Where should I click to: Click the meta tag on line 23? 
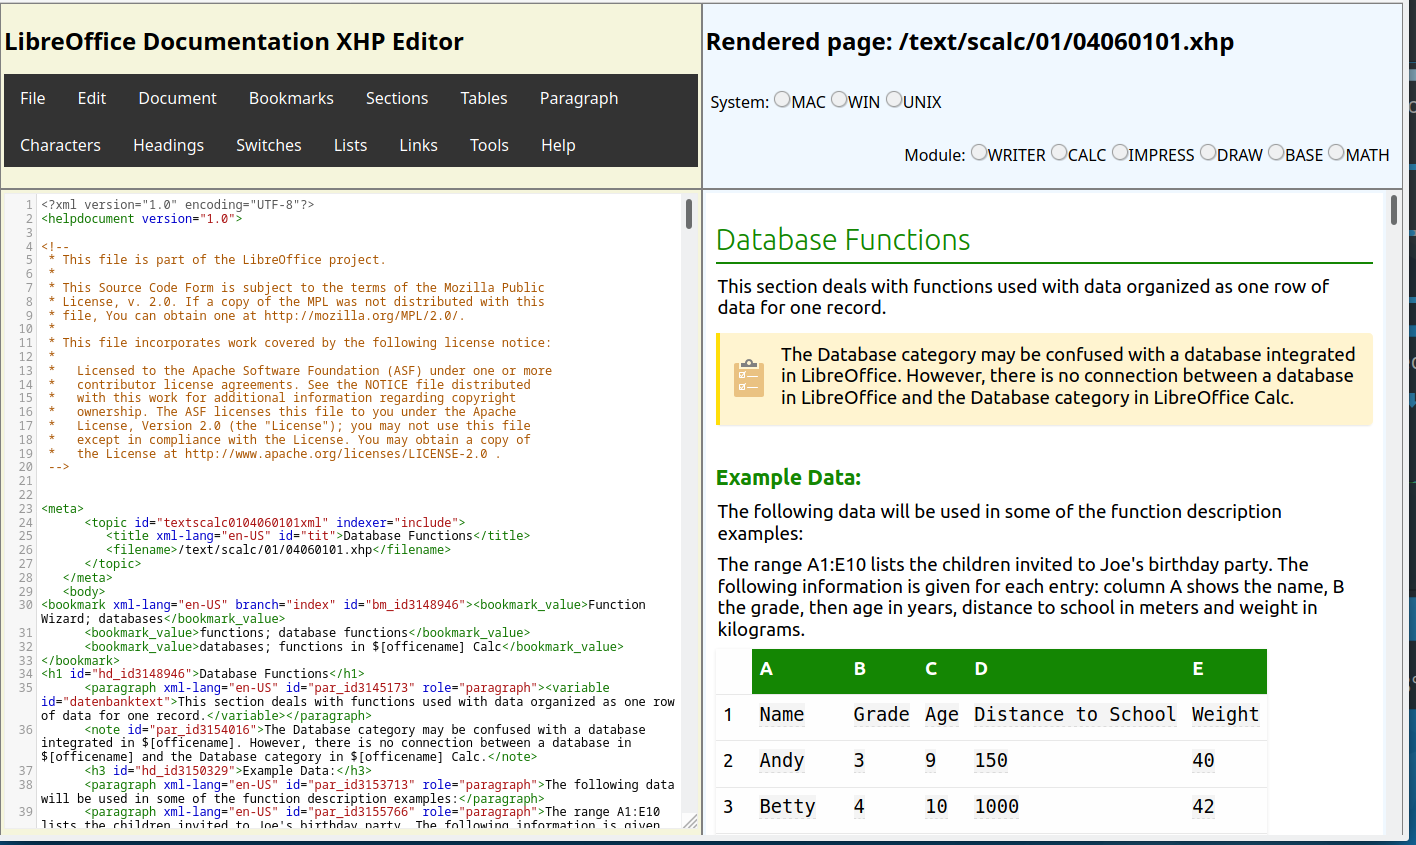(x=62, y=509)
